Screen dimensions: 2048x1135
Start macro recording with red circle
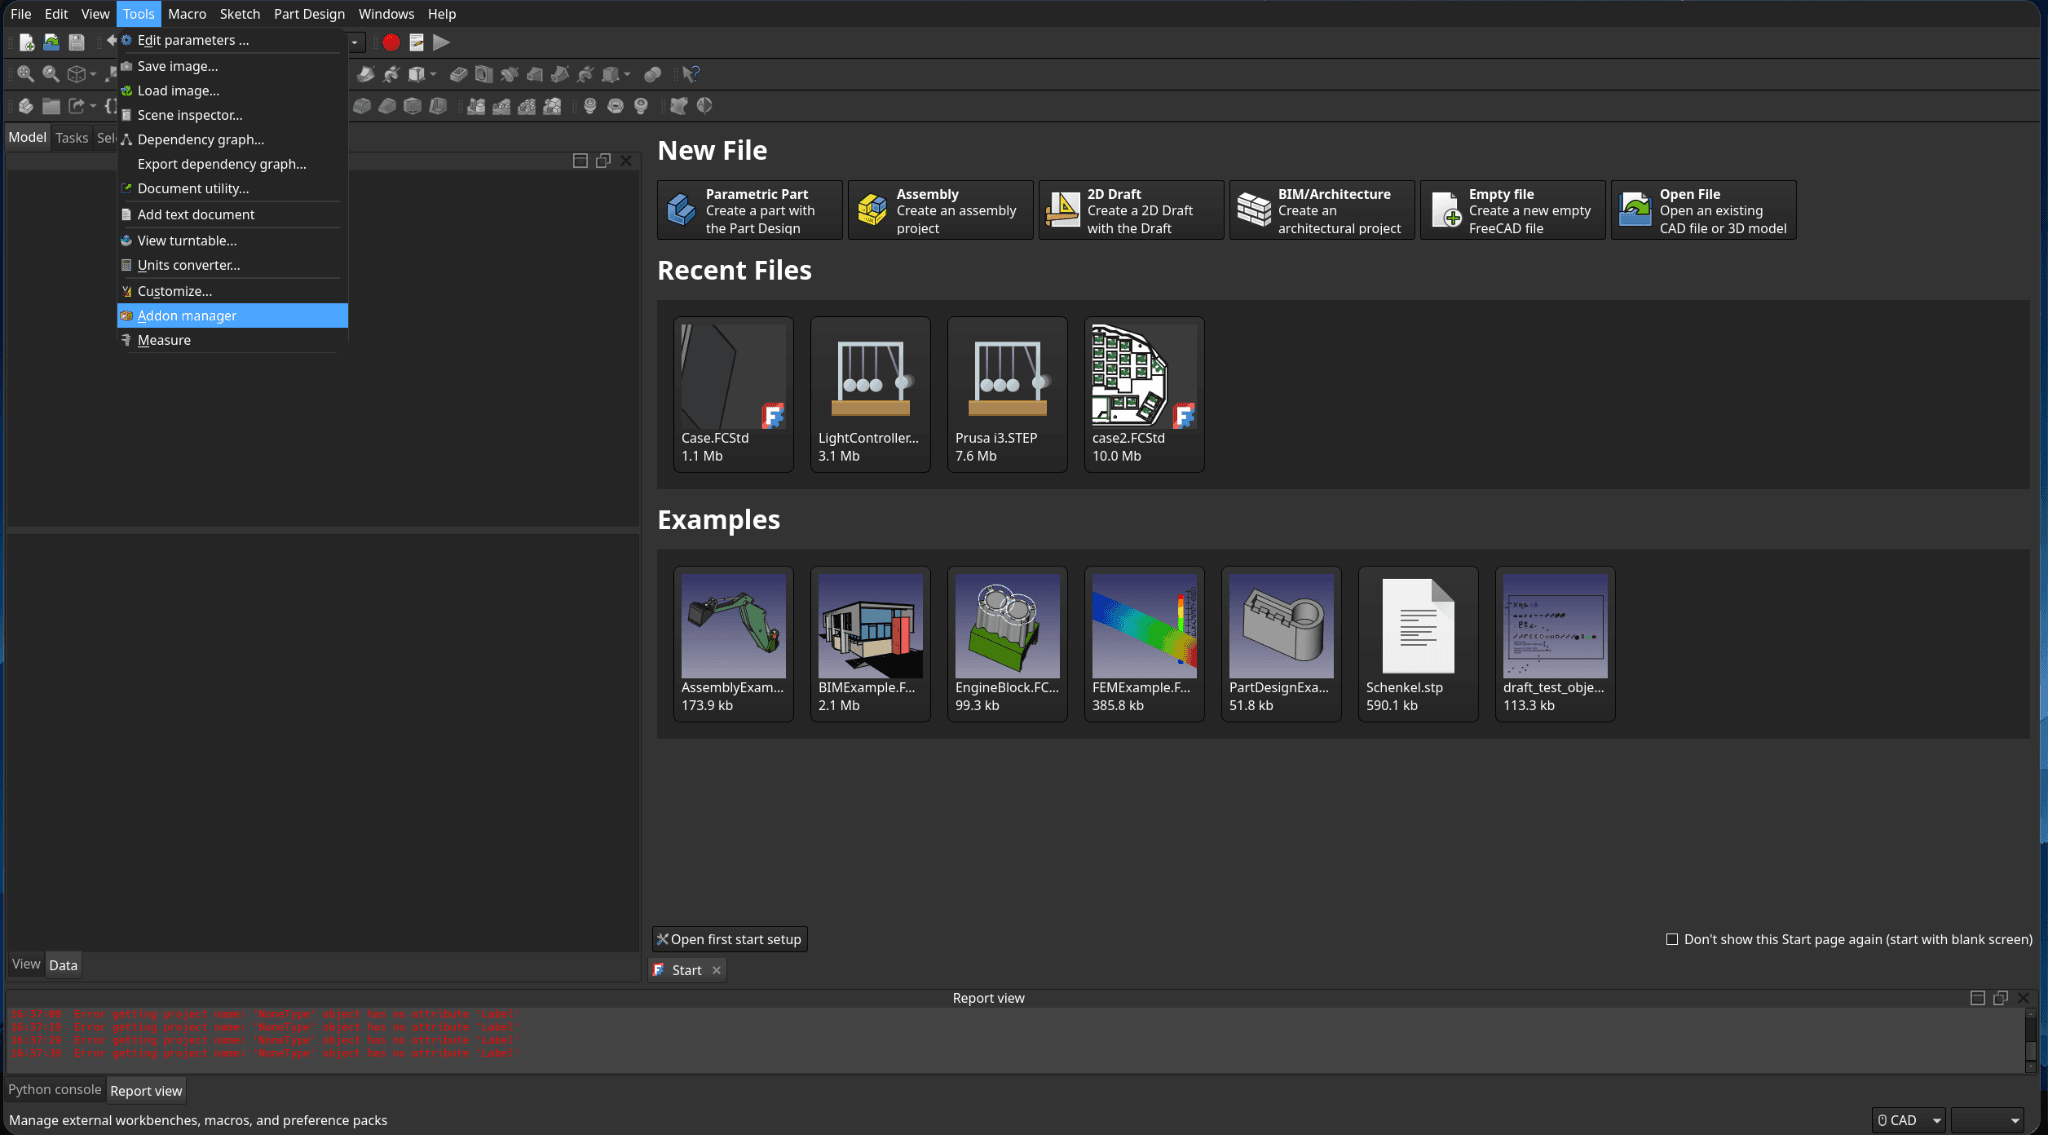391,42
